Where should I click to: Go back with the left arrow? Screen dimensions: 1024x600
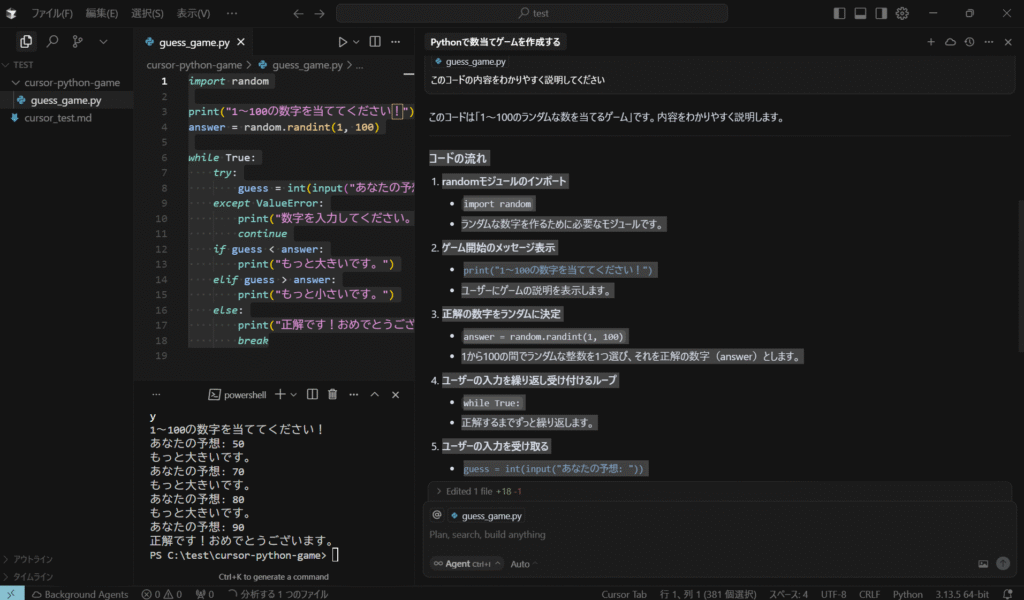[x=298, y=13]
